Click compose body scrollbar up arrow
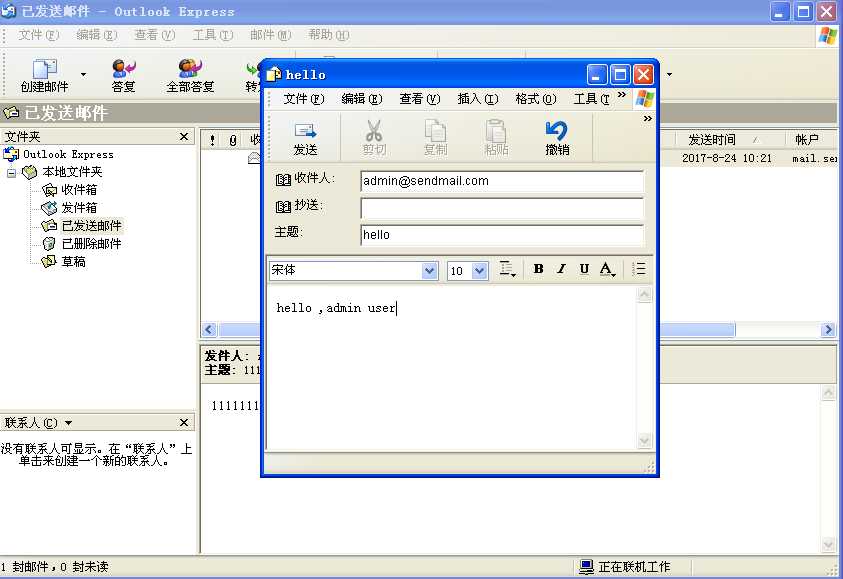The image size is (843, 579). point(644,295)
